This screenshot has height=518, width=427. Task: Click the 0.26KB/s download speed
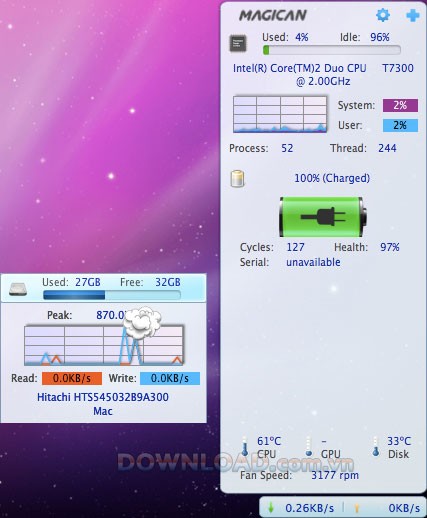[309, 508]
